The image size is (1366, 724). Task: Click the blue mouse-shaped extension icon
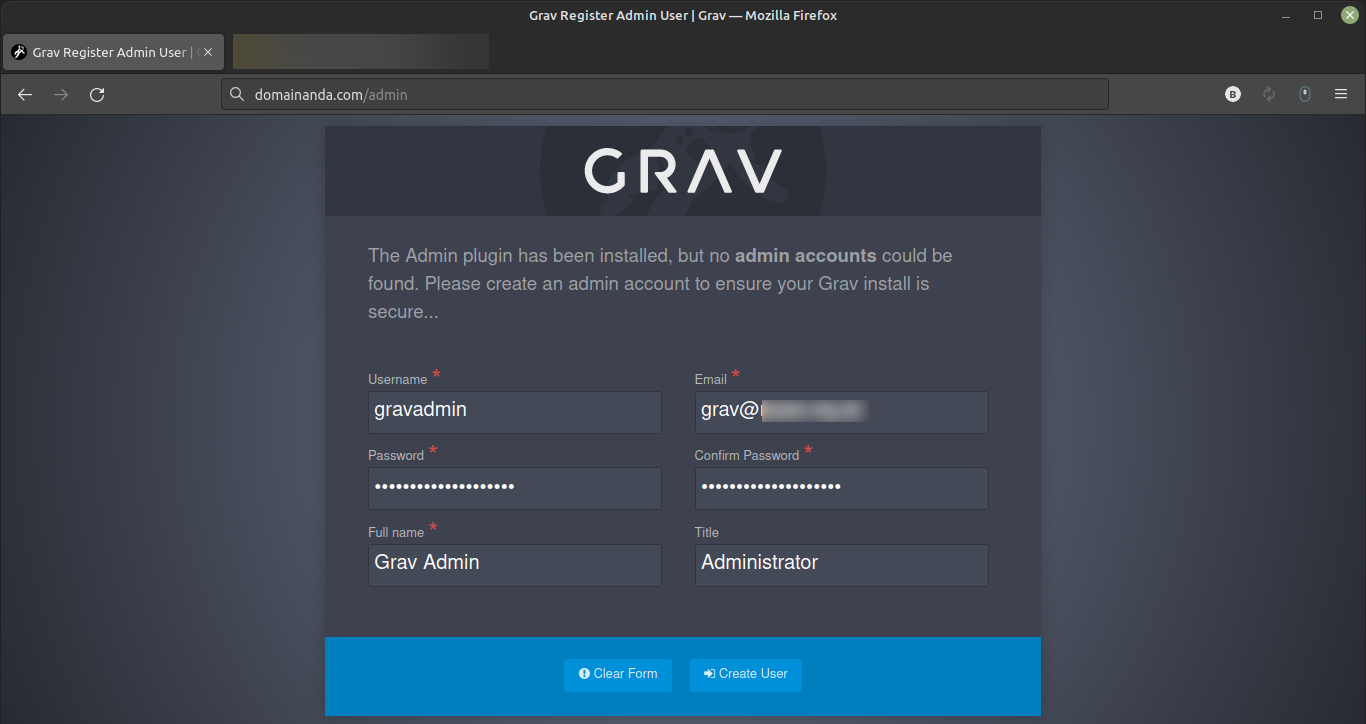coord(1304,94)
